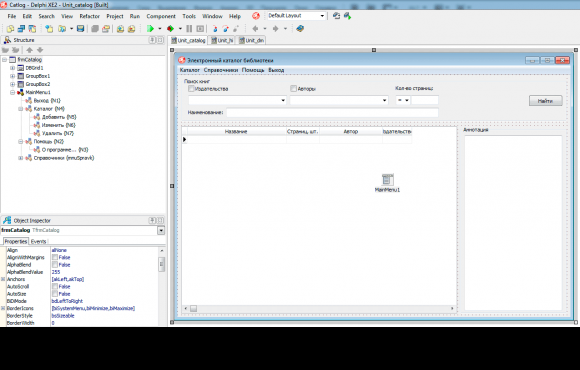Toggle the Издательства checkbox
The image size is (580, 370).
point(191,88)
